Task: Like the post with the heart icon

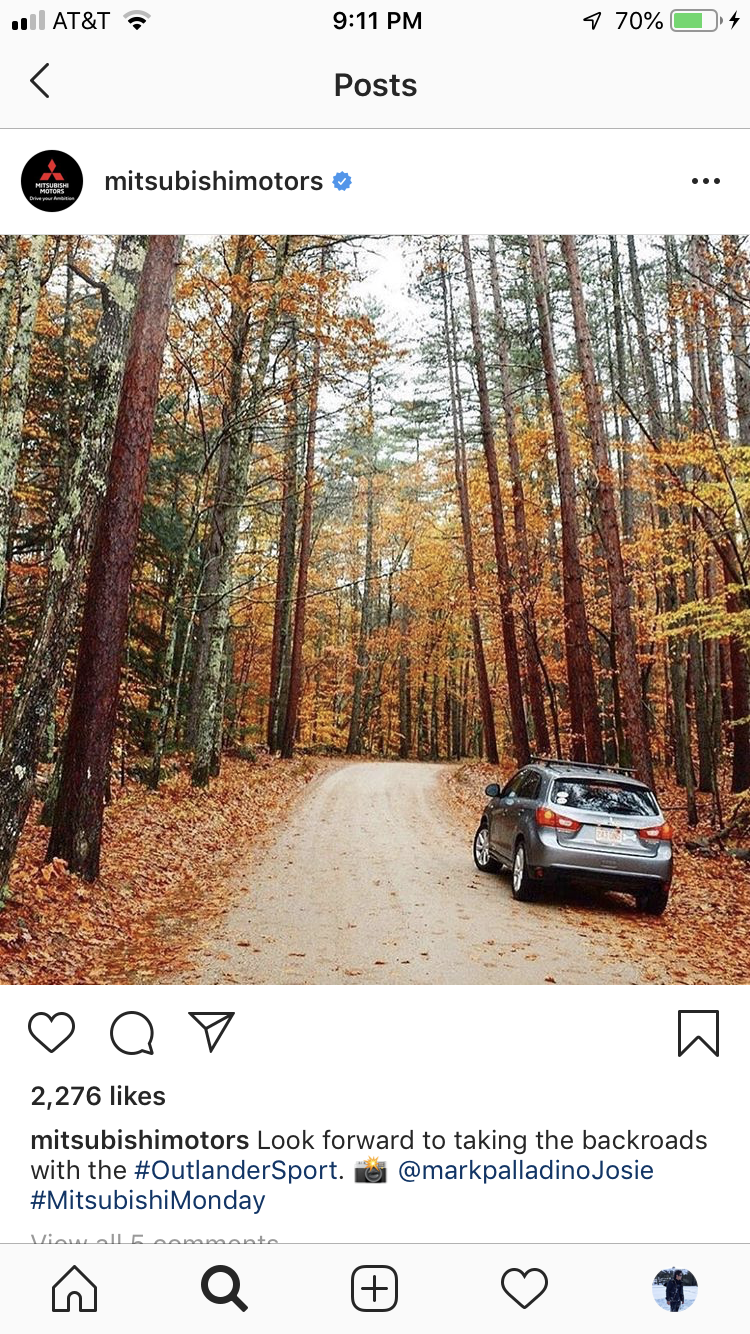Action: point(52,1033)
